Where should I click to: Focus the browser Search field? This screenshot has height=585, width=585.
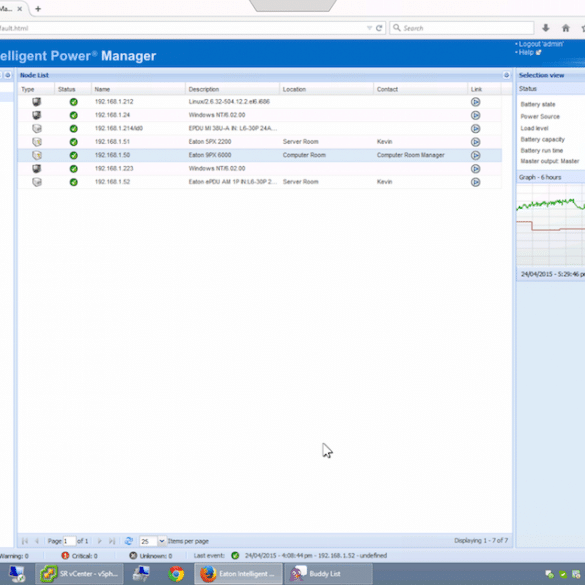point(462,28)
